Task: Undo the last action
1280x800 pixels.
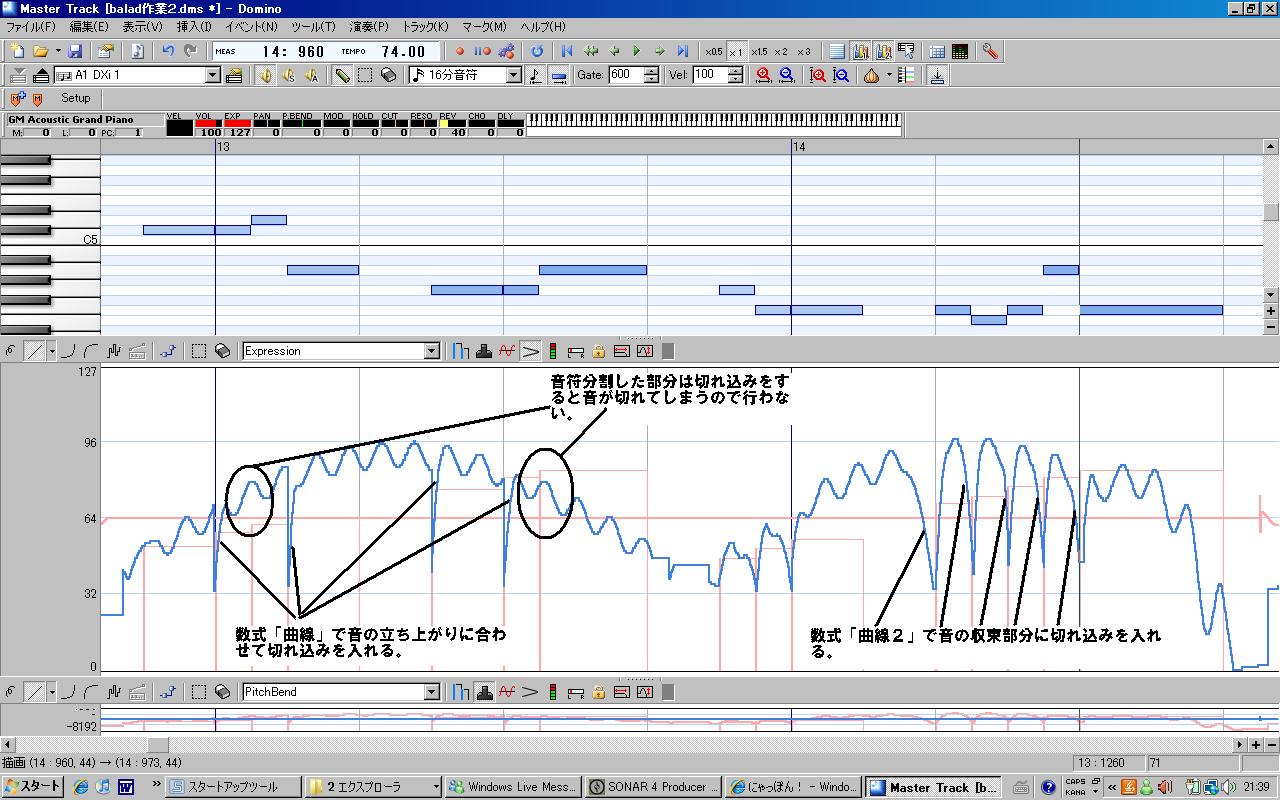Action: [x=168, y=51]
